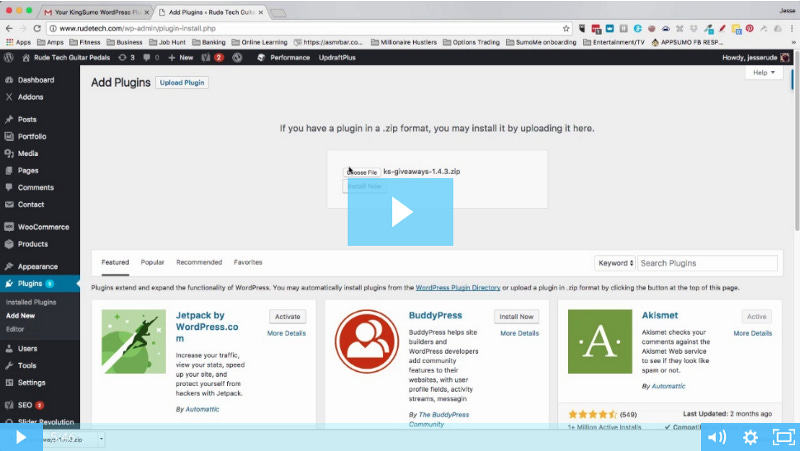Mute the video using the volume icon
This screenshot has height=451, width=800.
[717, 437]
